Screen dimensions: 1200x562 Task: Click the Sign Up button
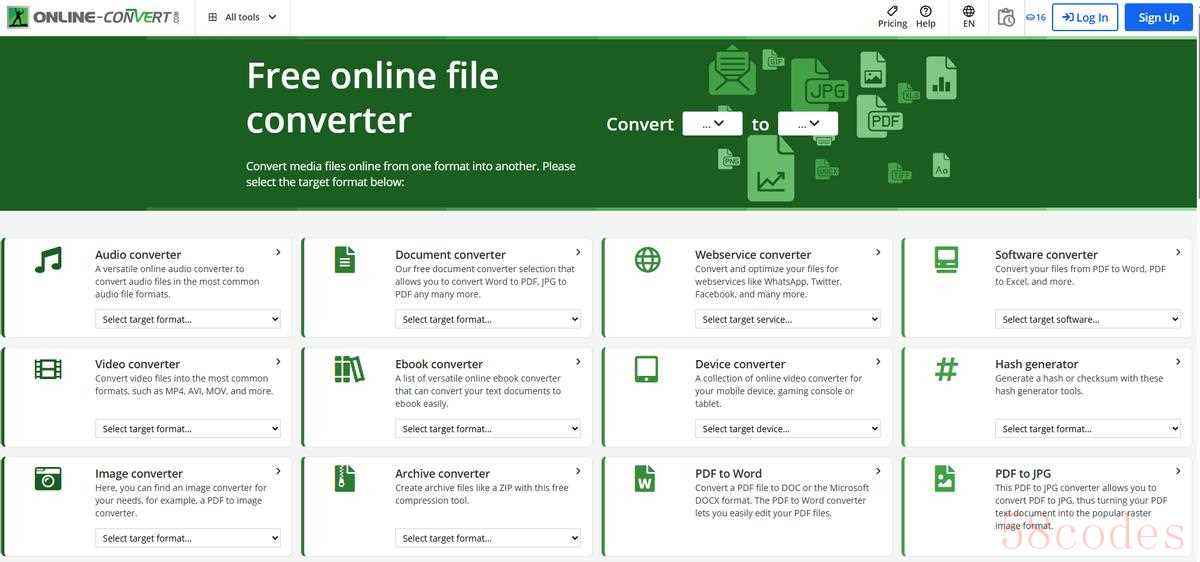[x=1158, y=17]
